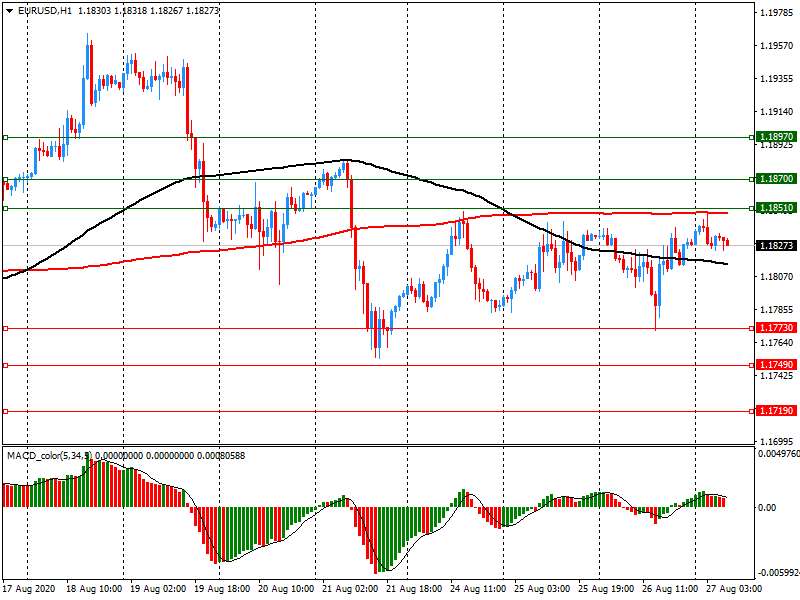Select the green 1.18700 price level label
Screen dimensions: 800x600
coord(776,178)
